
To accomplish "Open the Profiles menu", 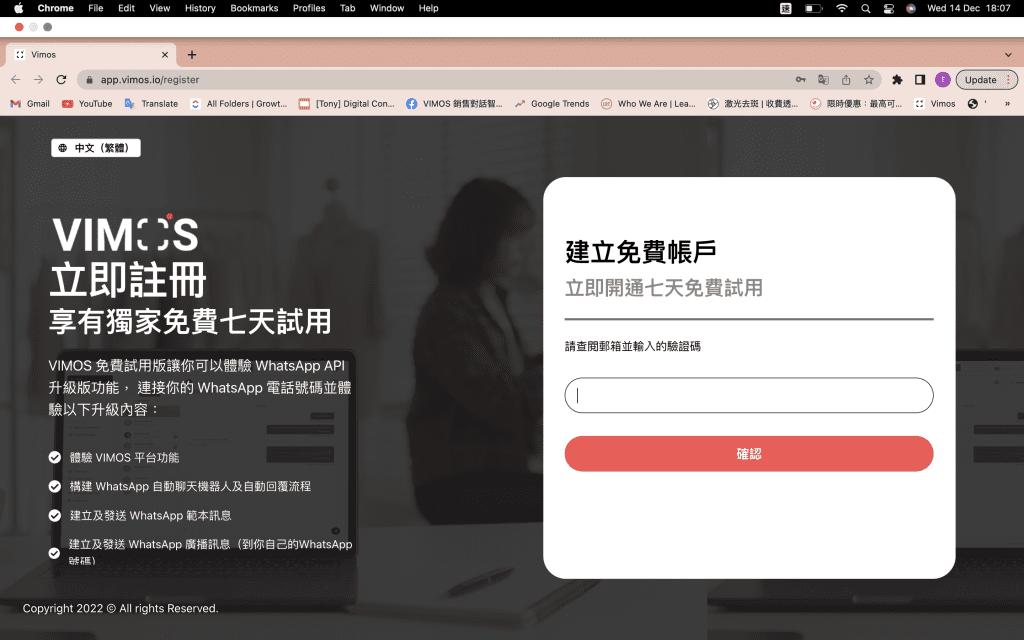I will tap(309, 8).
